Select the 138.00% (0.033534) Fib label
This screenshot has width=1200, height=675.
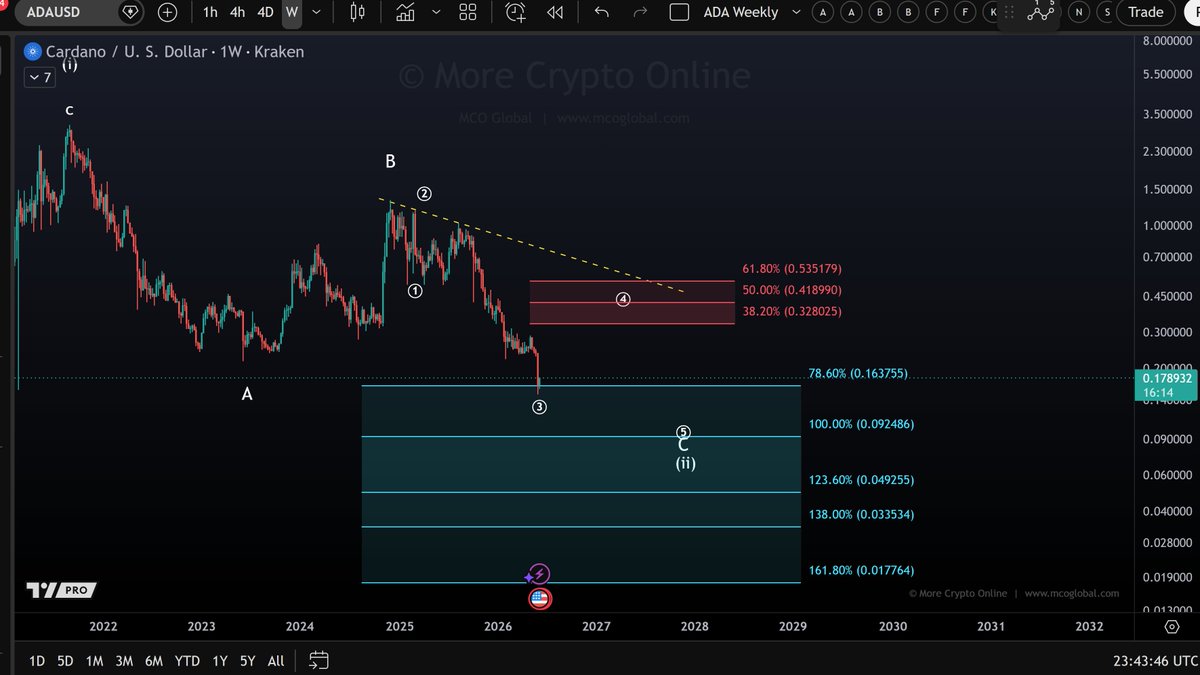tap(861, 515)
